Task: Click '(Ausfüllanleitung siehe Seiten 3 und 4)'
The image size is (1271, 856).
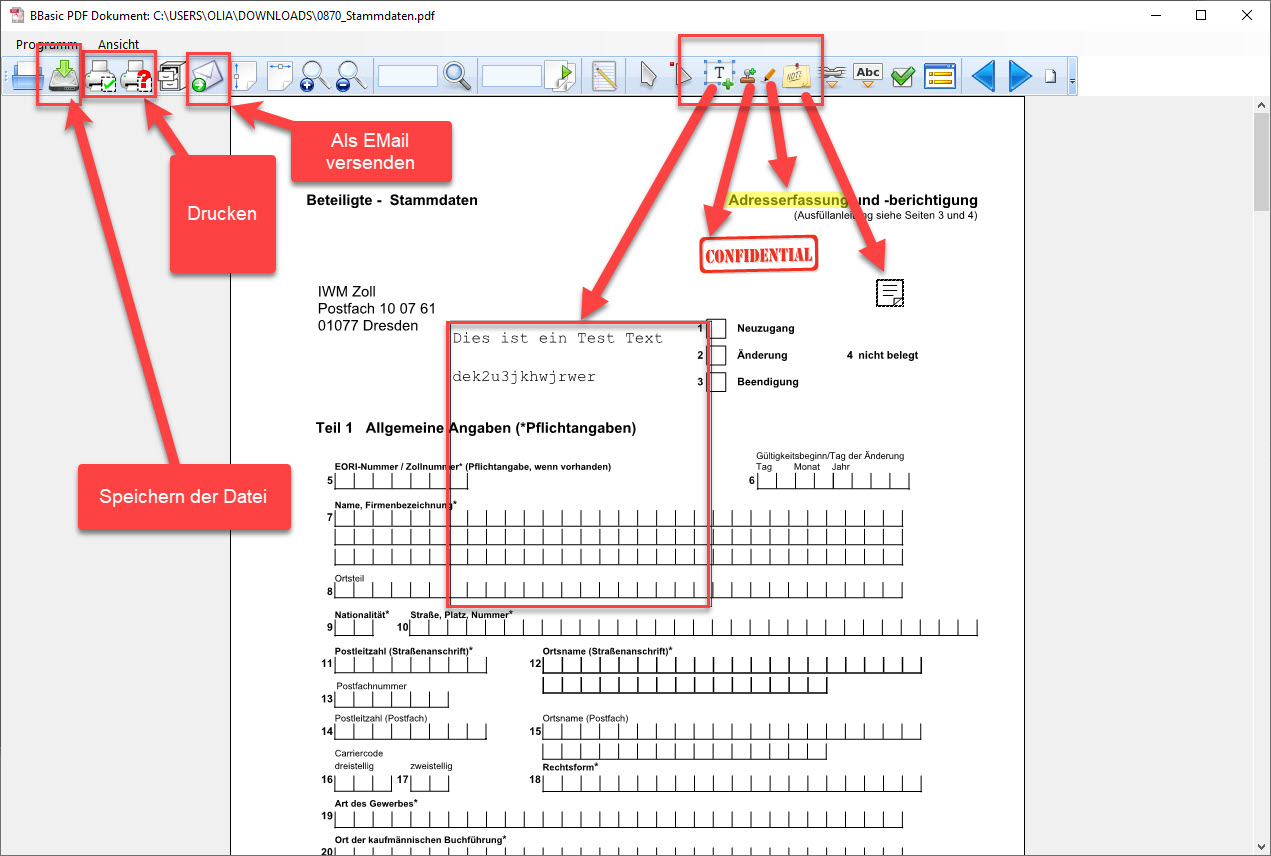Action: pos(886,215)
